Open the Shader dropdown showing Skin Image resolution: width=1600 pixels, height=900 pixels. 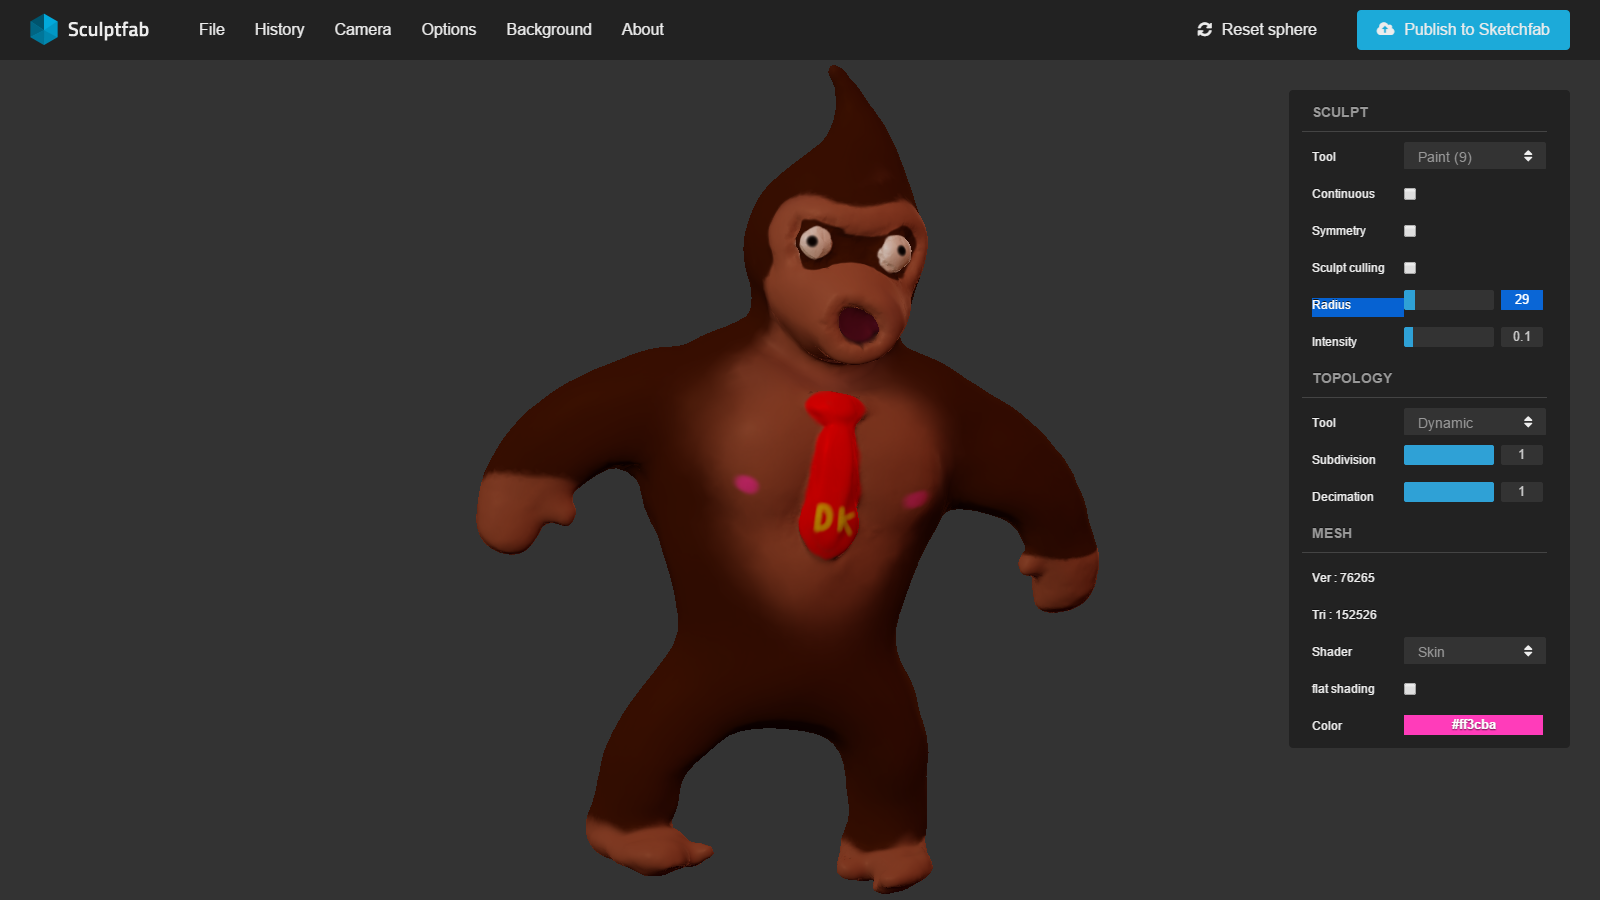pos(1475,651)
